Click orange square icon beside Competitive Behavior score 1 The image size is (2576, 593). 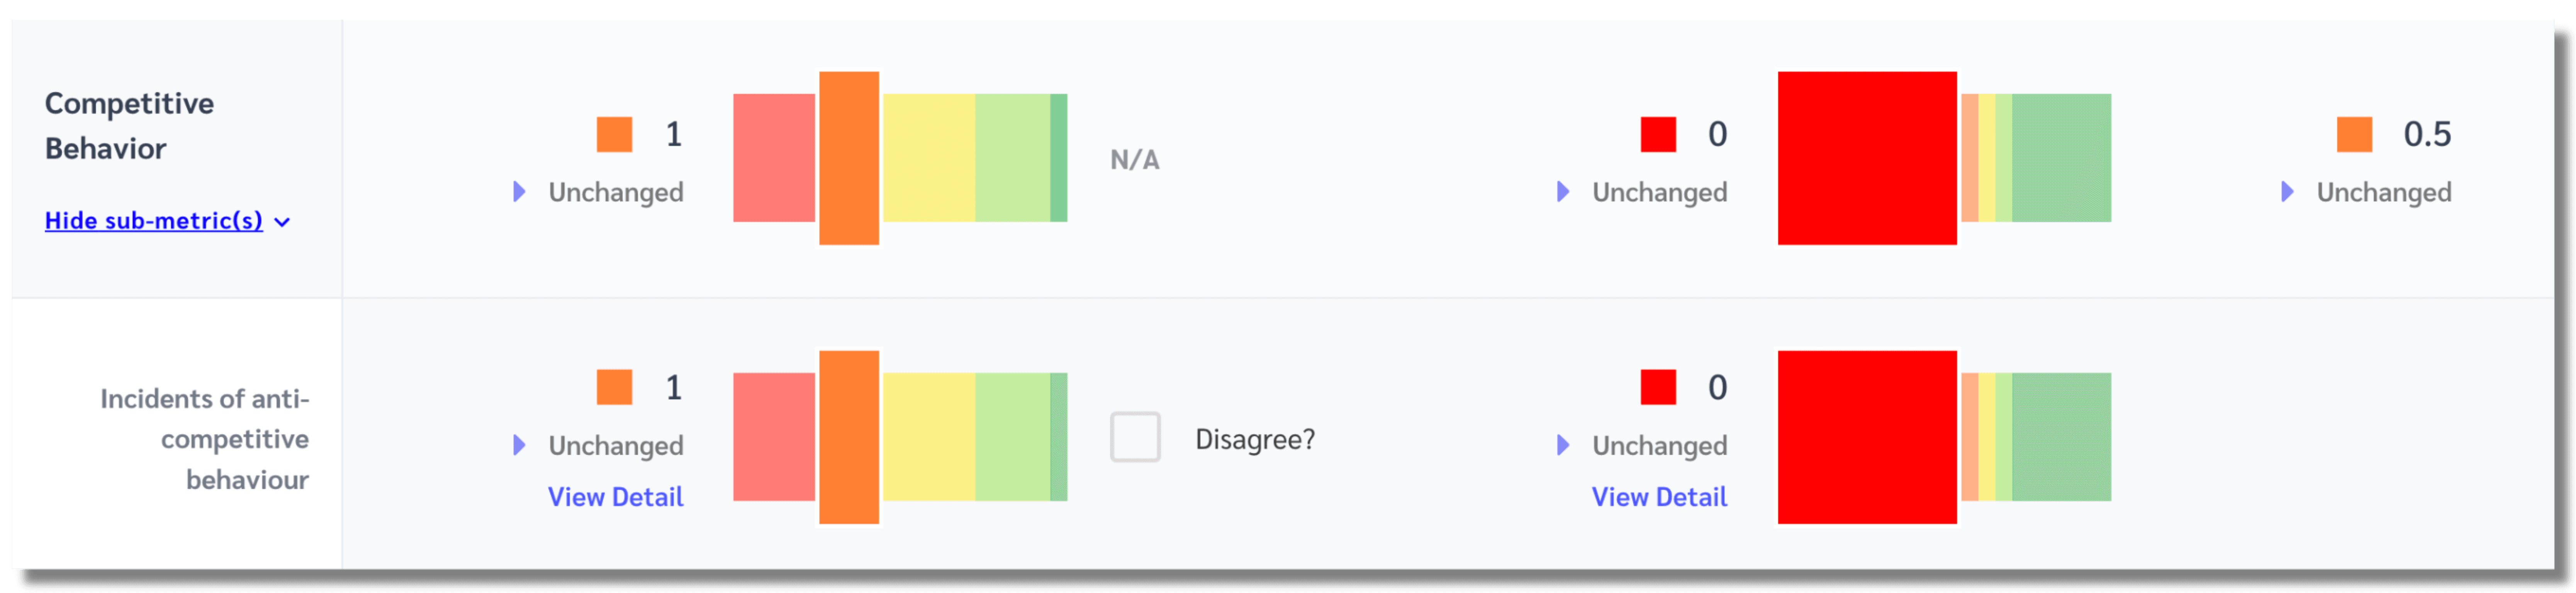coord(614,134)
